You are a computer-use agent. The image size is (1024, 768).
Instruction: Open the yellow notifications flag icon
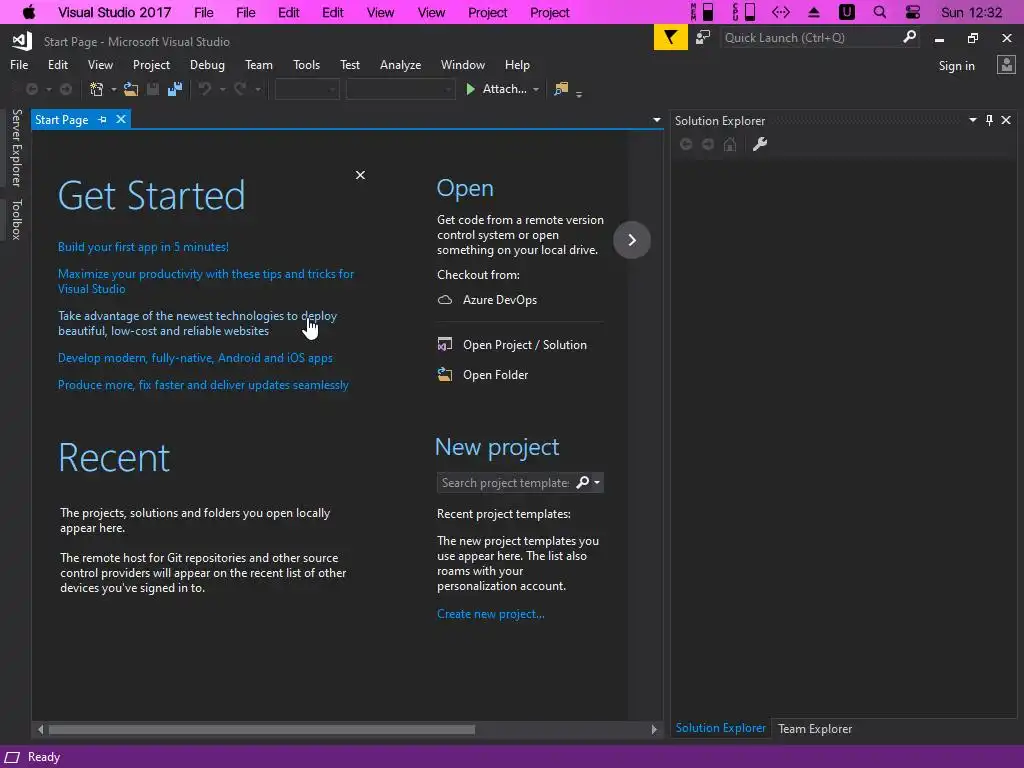(x=671, y=38)
